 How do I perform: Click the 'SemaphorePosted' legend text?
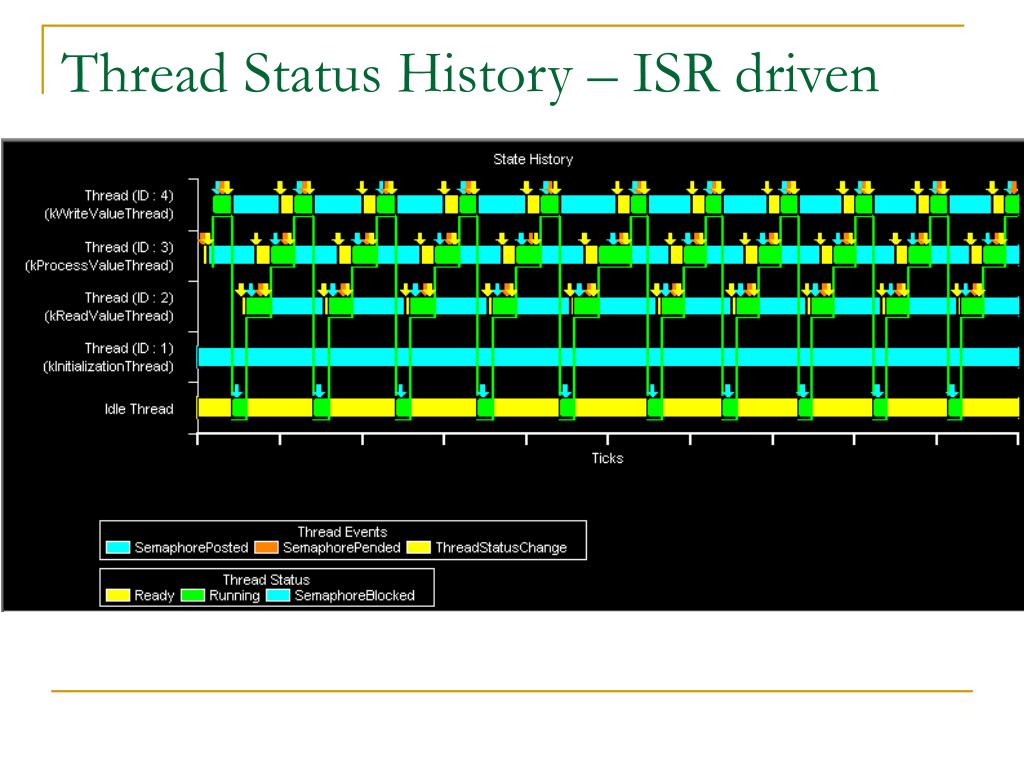(x=191, y=547)
